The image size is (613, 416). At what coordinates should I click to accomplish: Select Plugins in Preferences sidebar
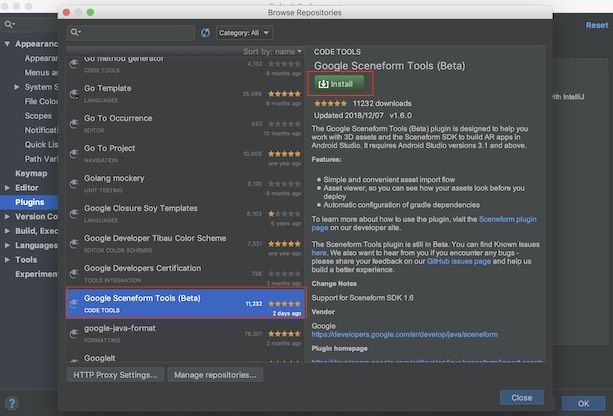pyautogui.click(x=29, y=202)
